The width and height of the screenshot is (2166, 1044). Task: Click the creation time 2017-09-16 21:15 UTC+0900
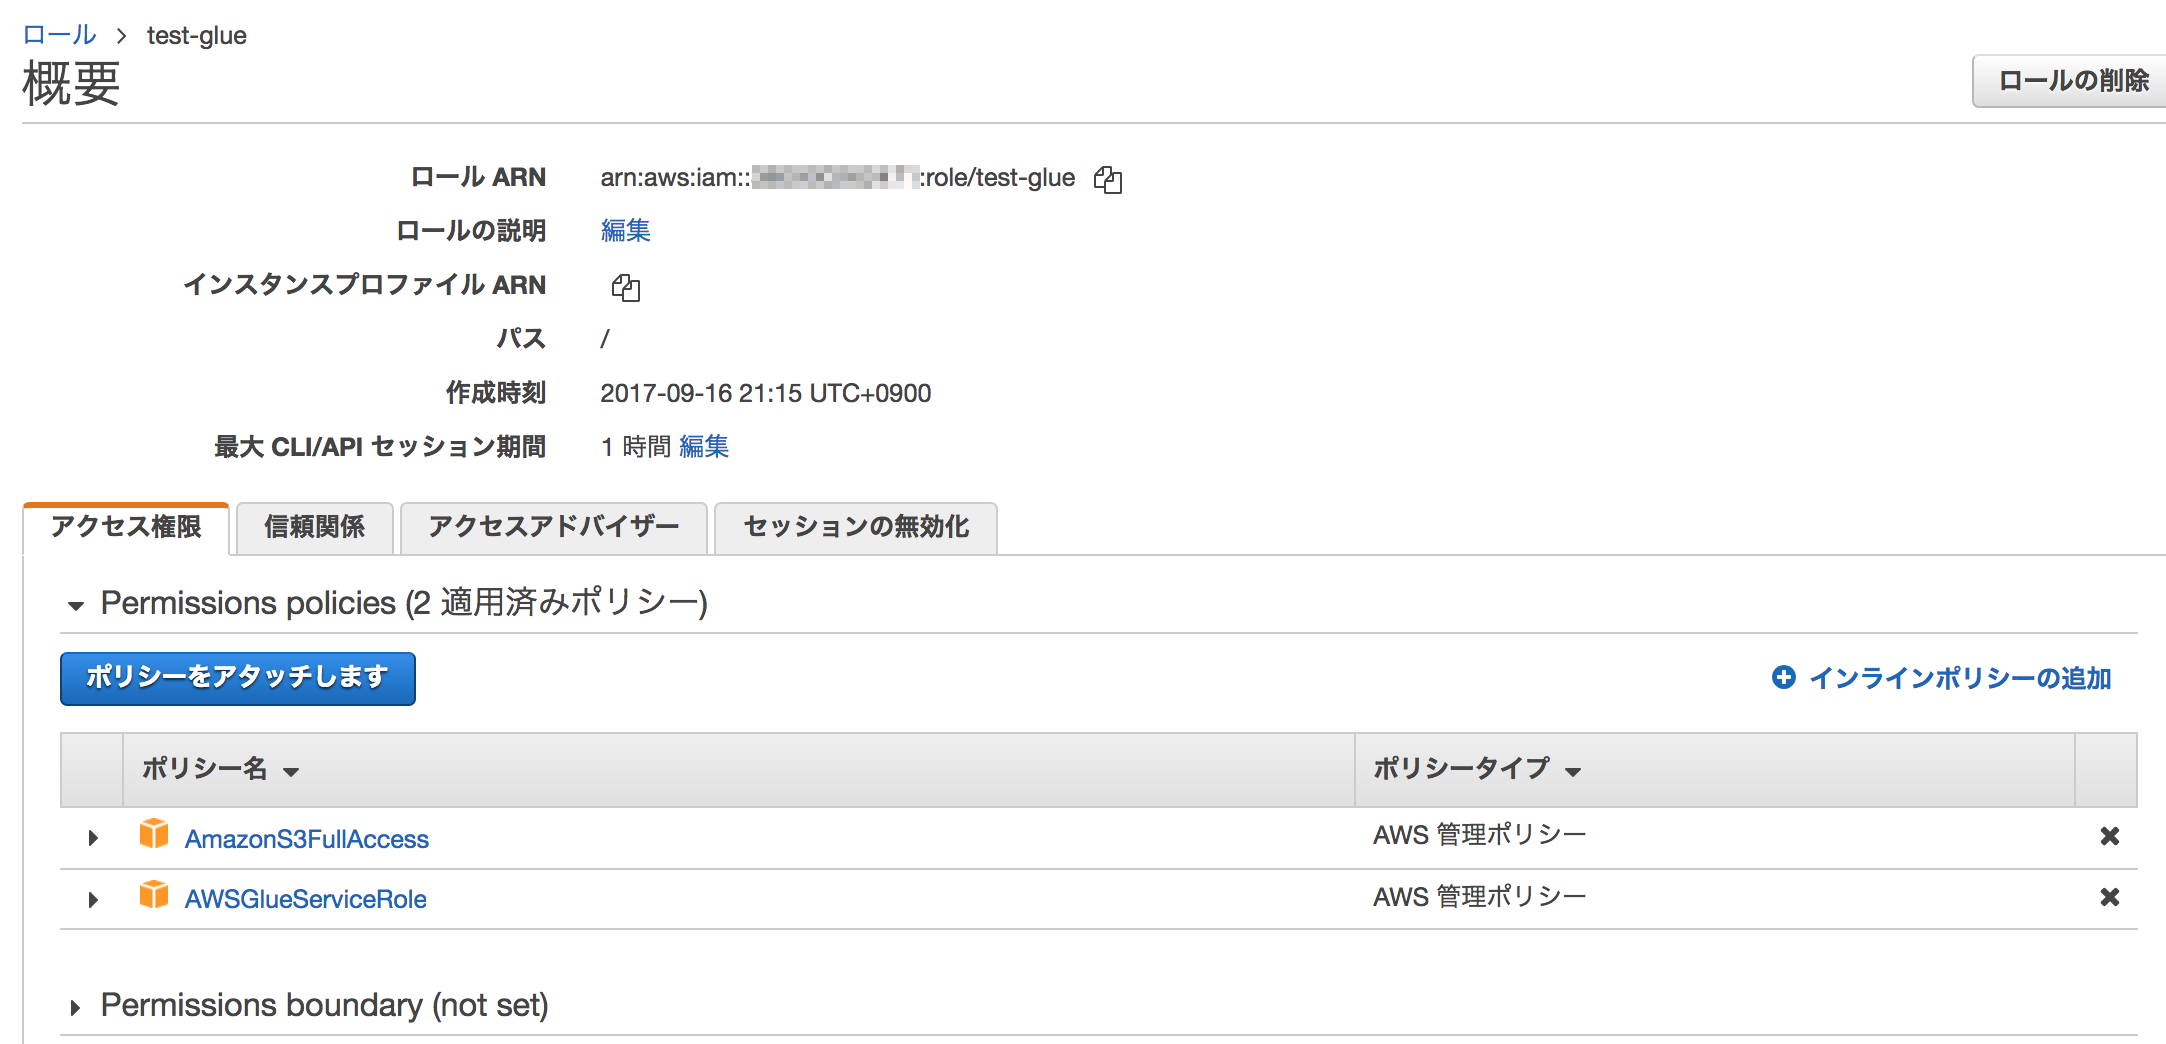click(765, 393)
